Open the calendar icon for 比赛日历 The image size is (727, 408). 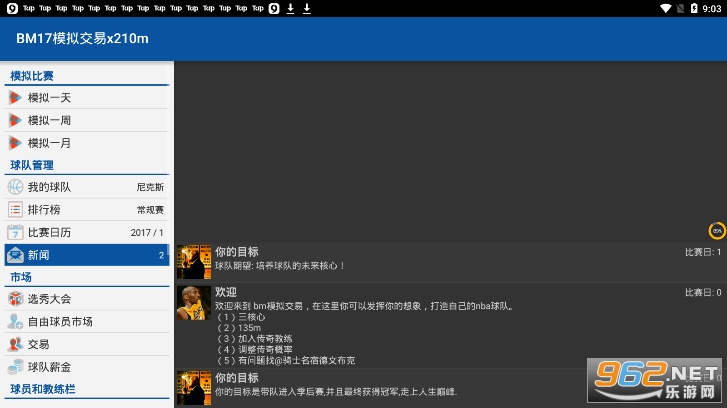[x=15, y=232]
